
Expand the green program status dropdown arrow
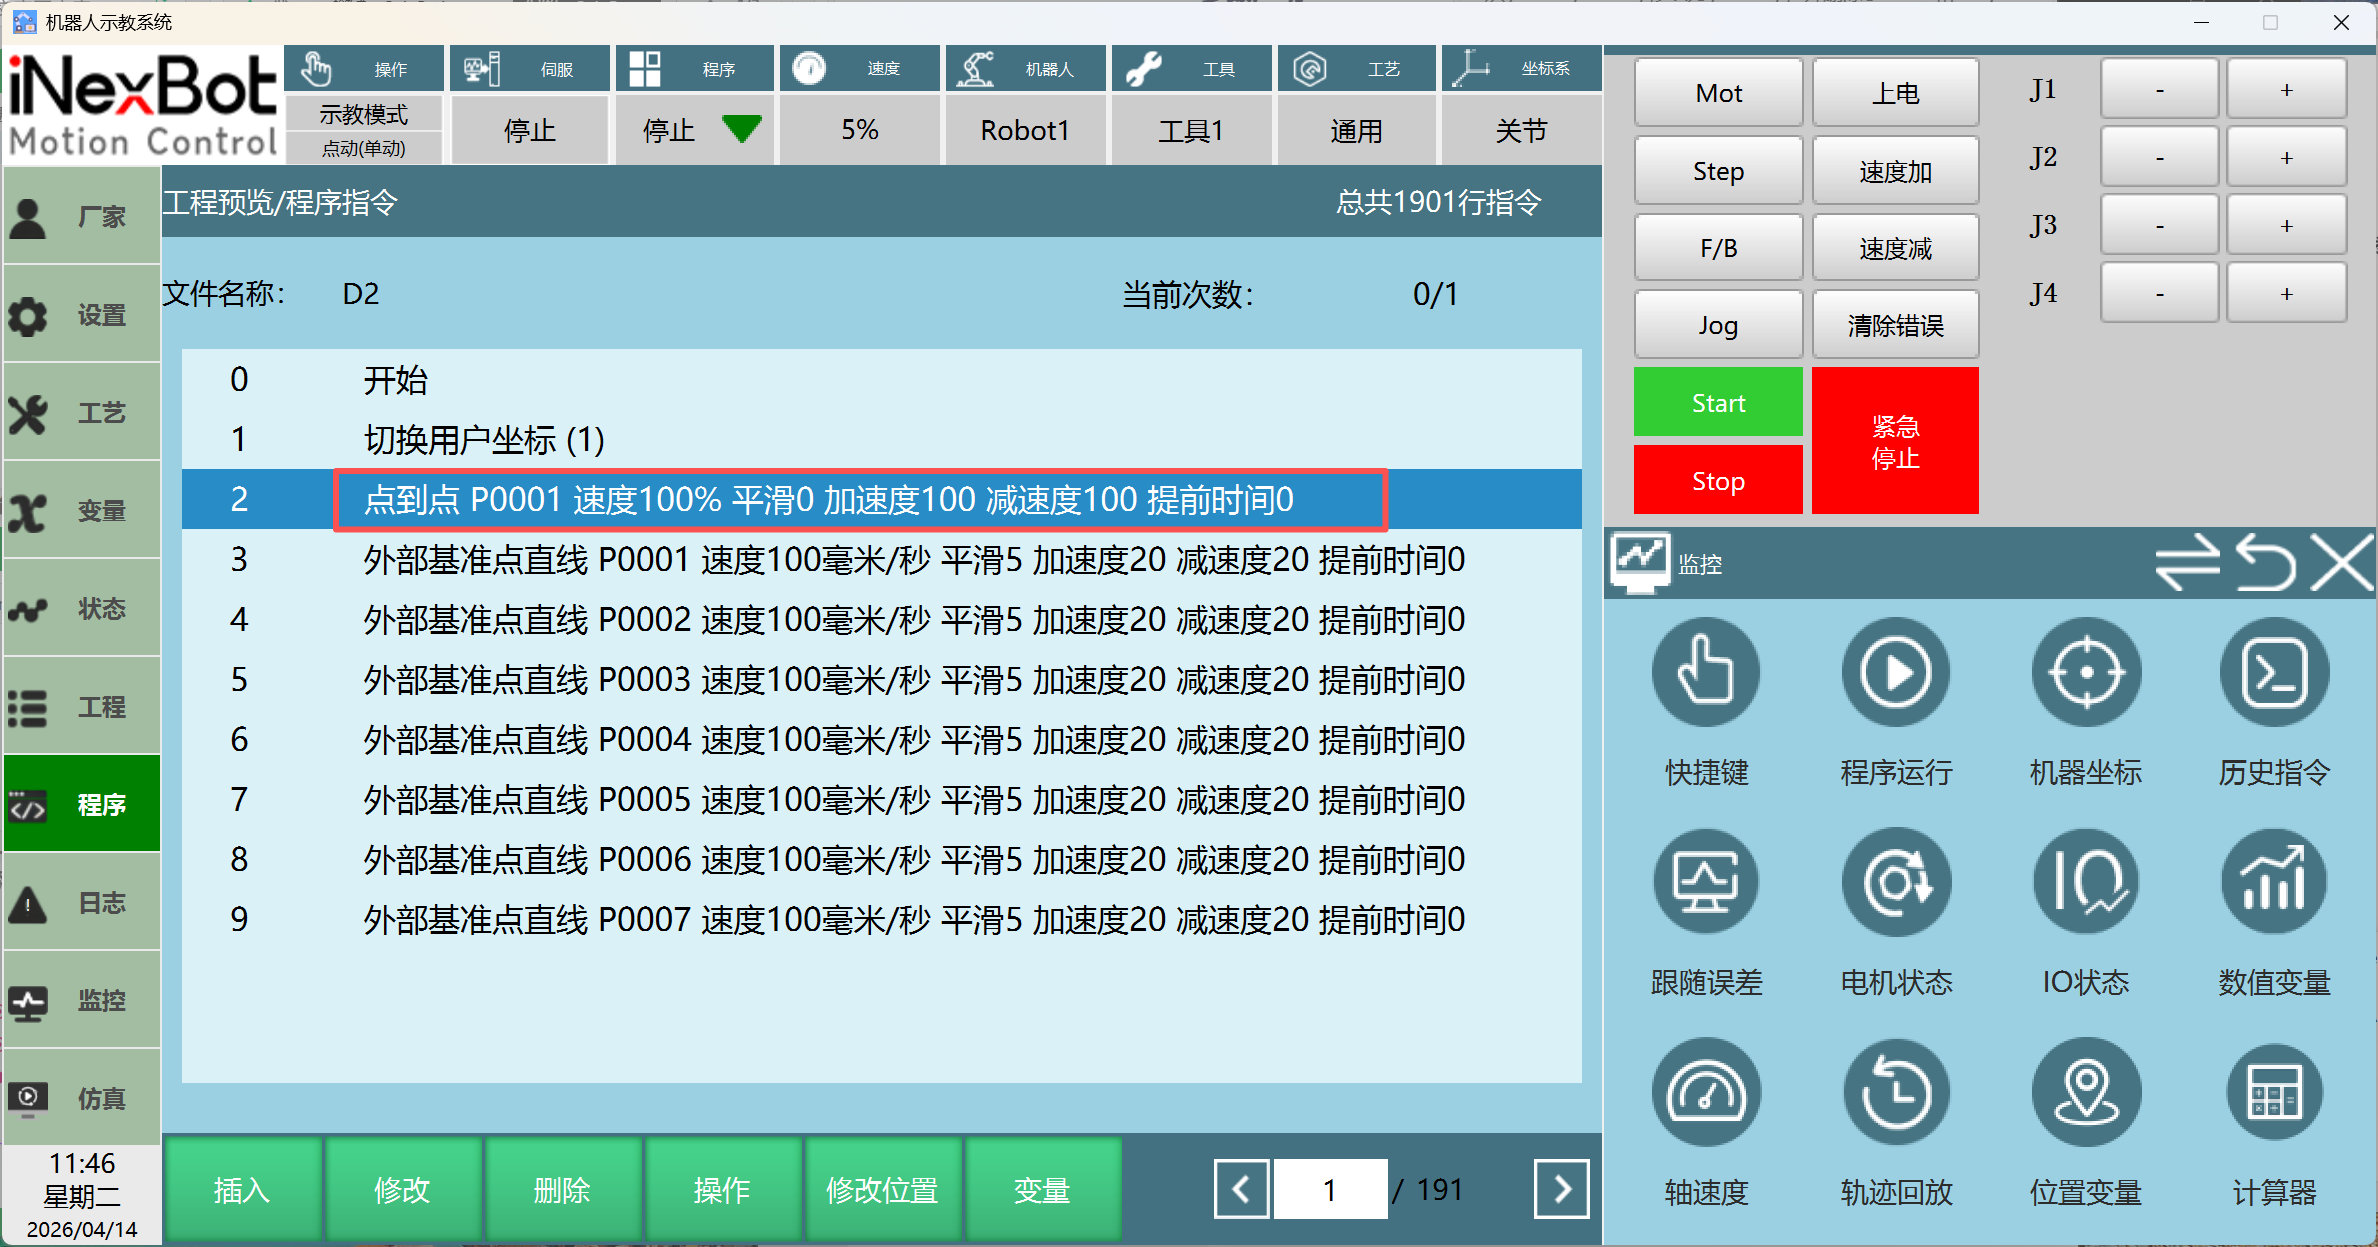pos(741,129)
